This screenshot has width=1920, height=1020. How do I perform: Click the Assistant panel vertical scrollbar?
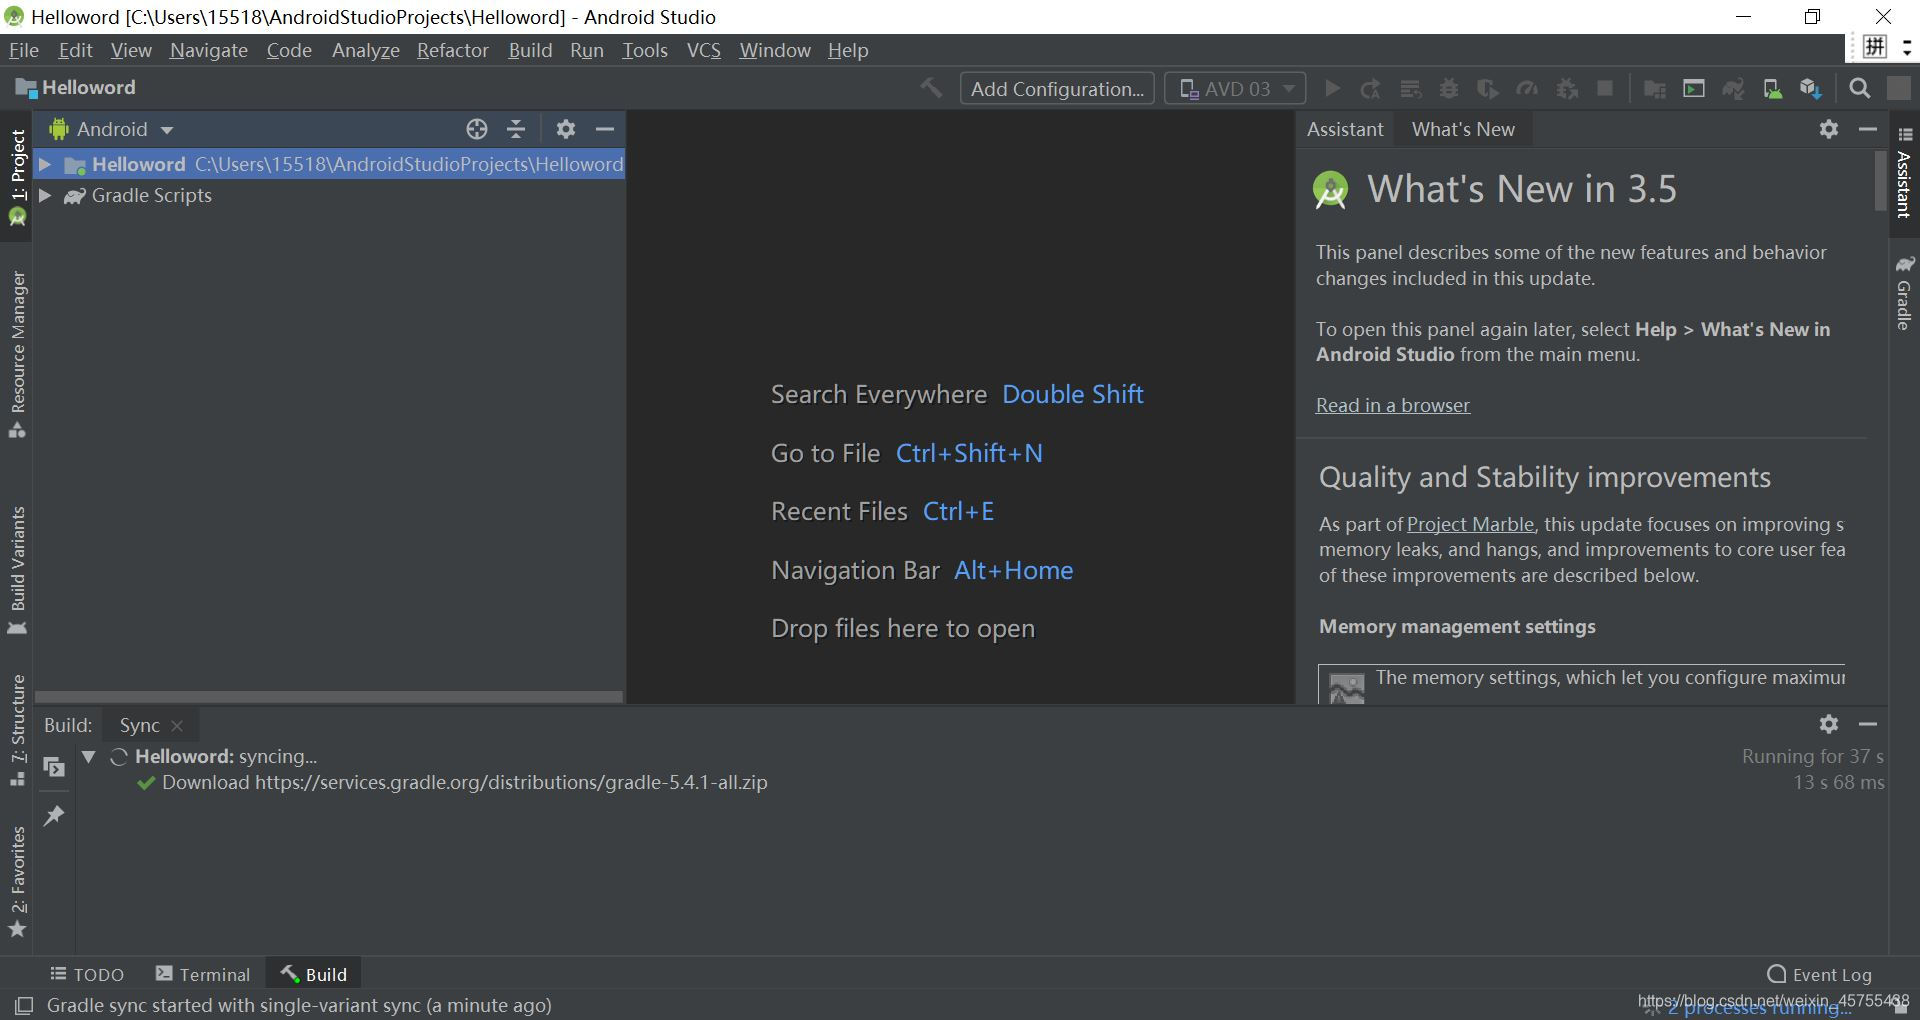[x=1881, y=180]
